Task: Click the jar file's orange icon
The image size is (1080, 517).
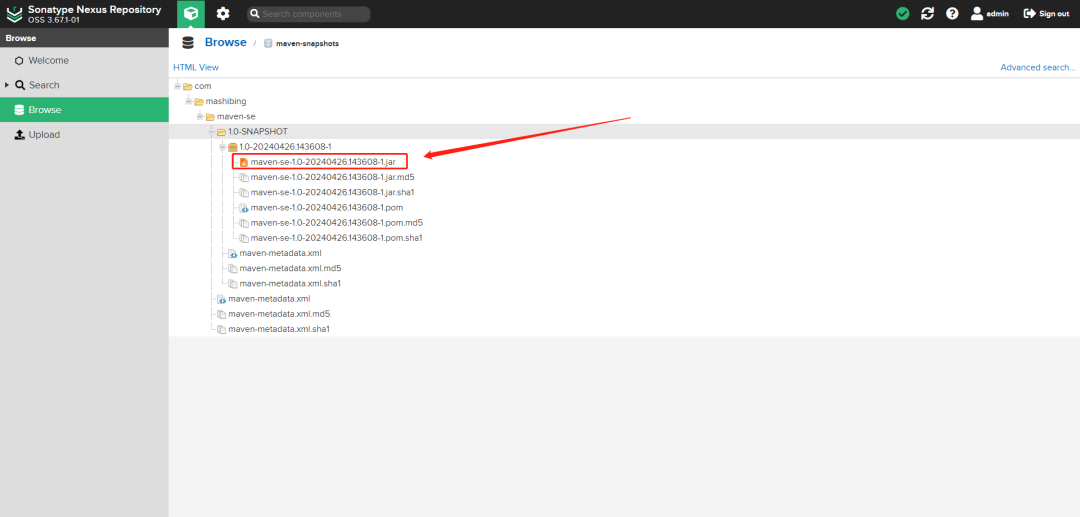Action: pyautogui.click(x=244, y=162)
